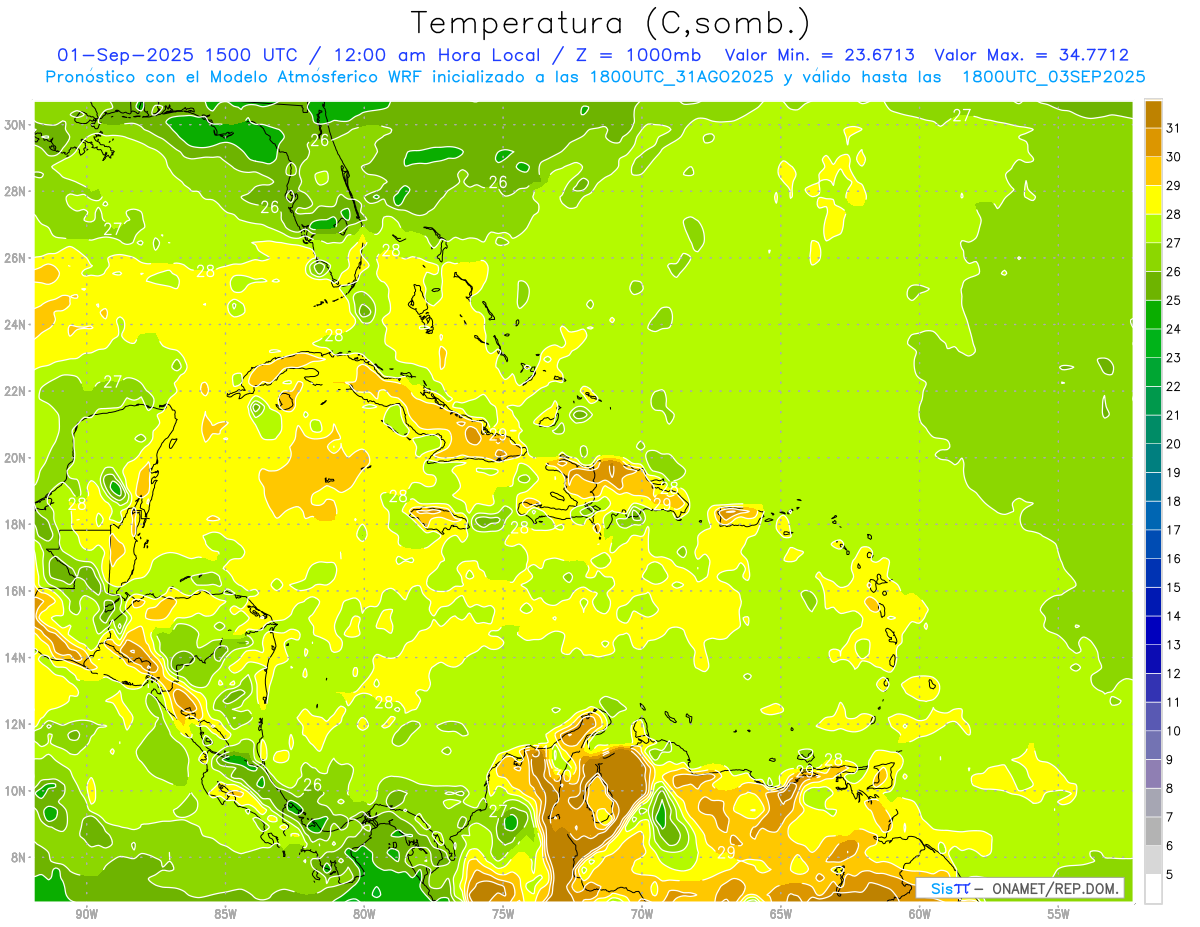Click the '16N' latitude axis label

(x=16, y=591)
